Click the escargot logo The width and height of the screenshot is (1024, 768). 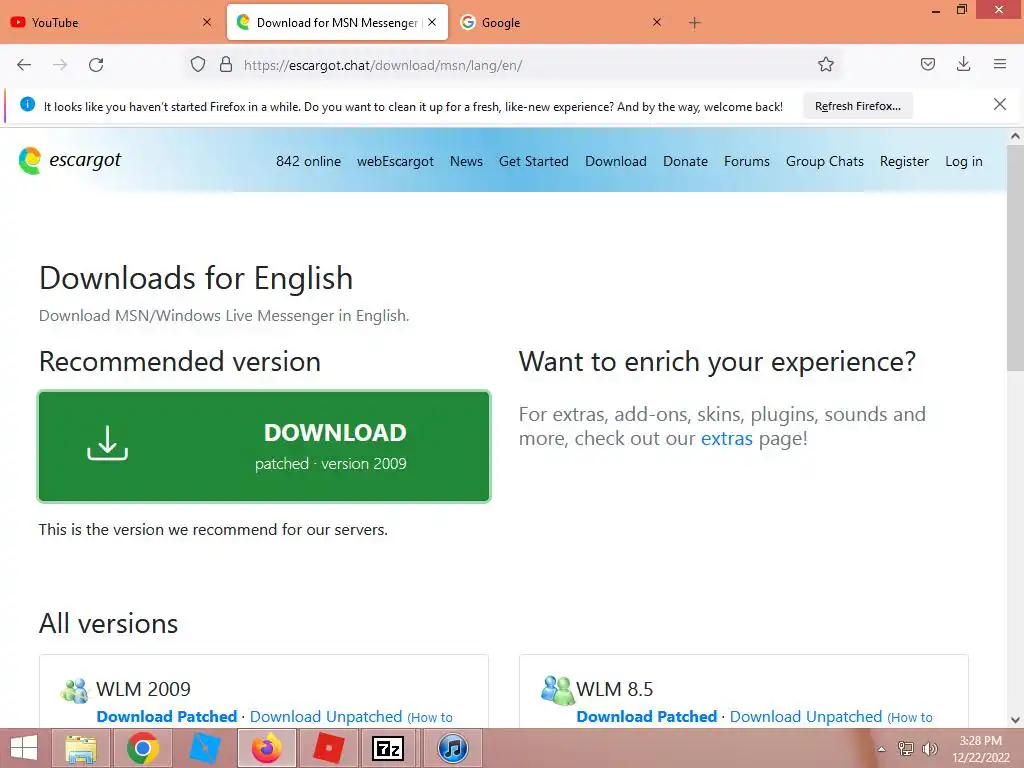(x=70, y=161)
